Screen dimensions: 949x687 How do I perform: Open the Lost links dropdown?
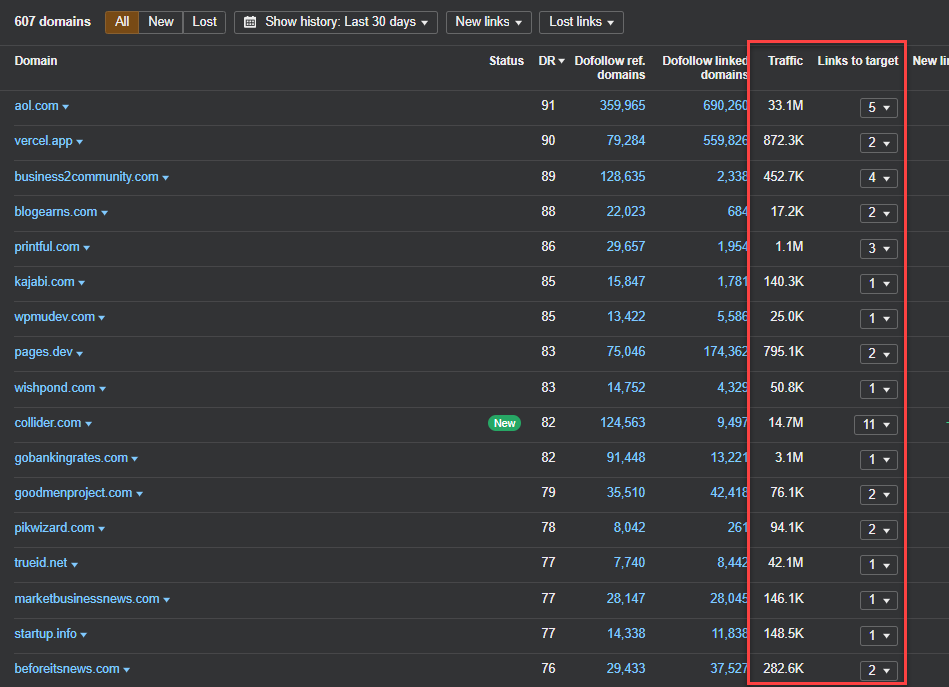point(581,22)
